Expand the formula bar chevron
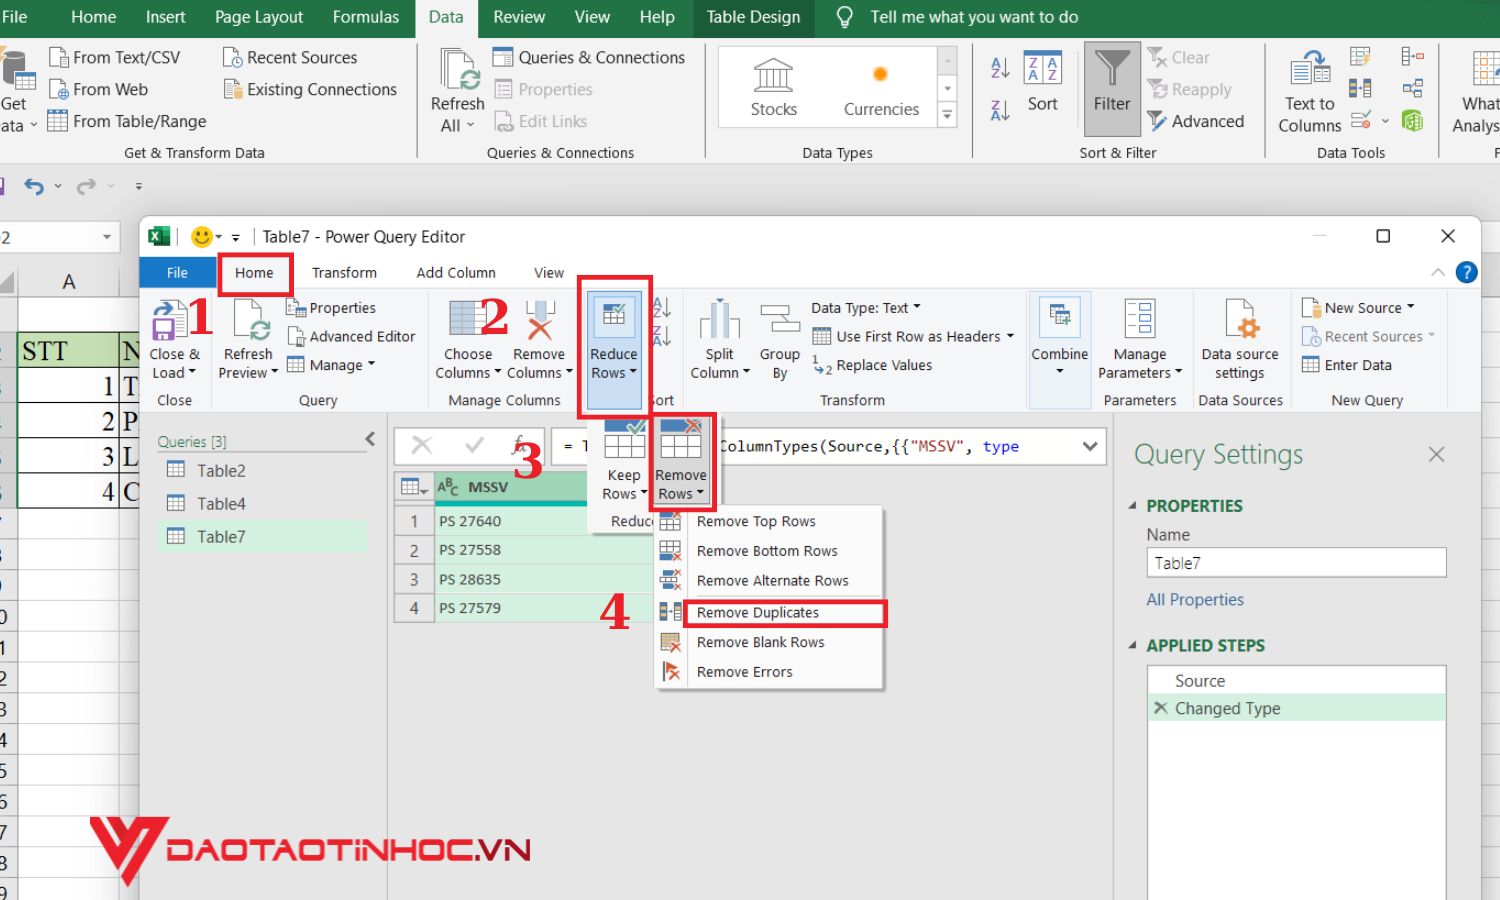Viewport: 1500px width, 900px height. (1090, 447)
